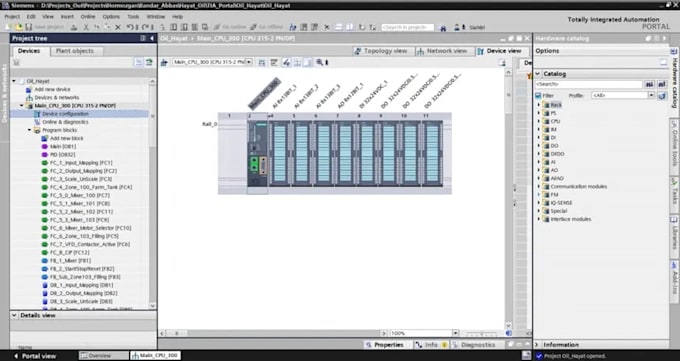This screenshot has width=680, height=361.
Task: Click the Search in project input field
Action: (x=408, y=27)
